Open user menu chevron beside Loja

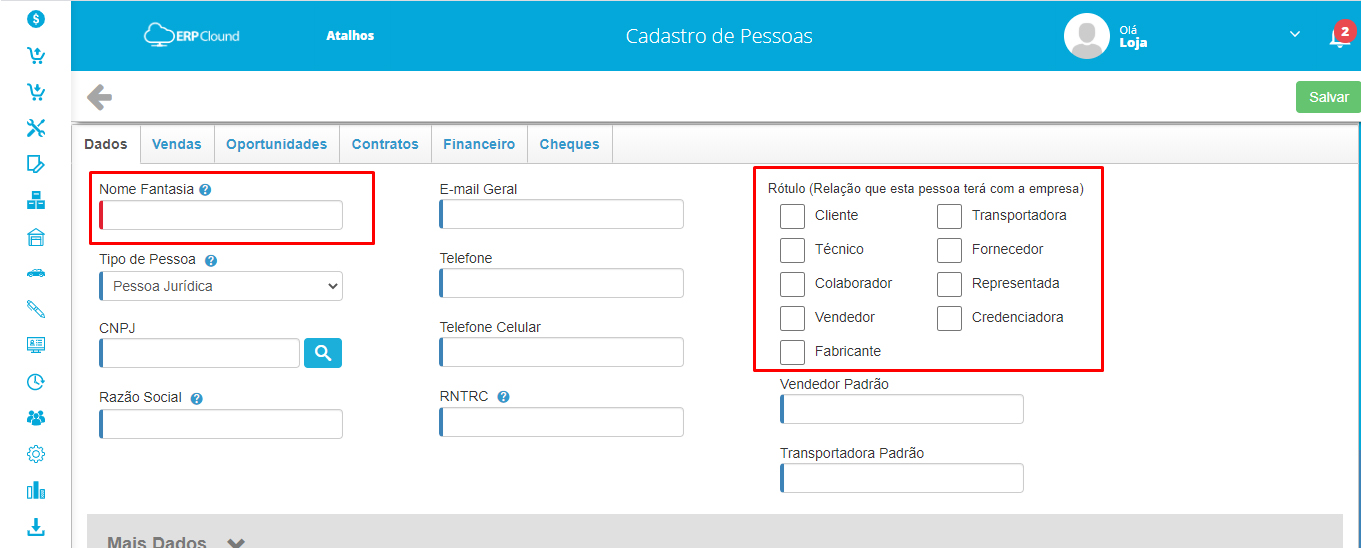[x=1295, y=35]
